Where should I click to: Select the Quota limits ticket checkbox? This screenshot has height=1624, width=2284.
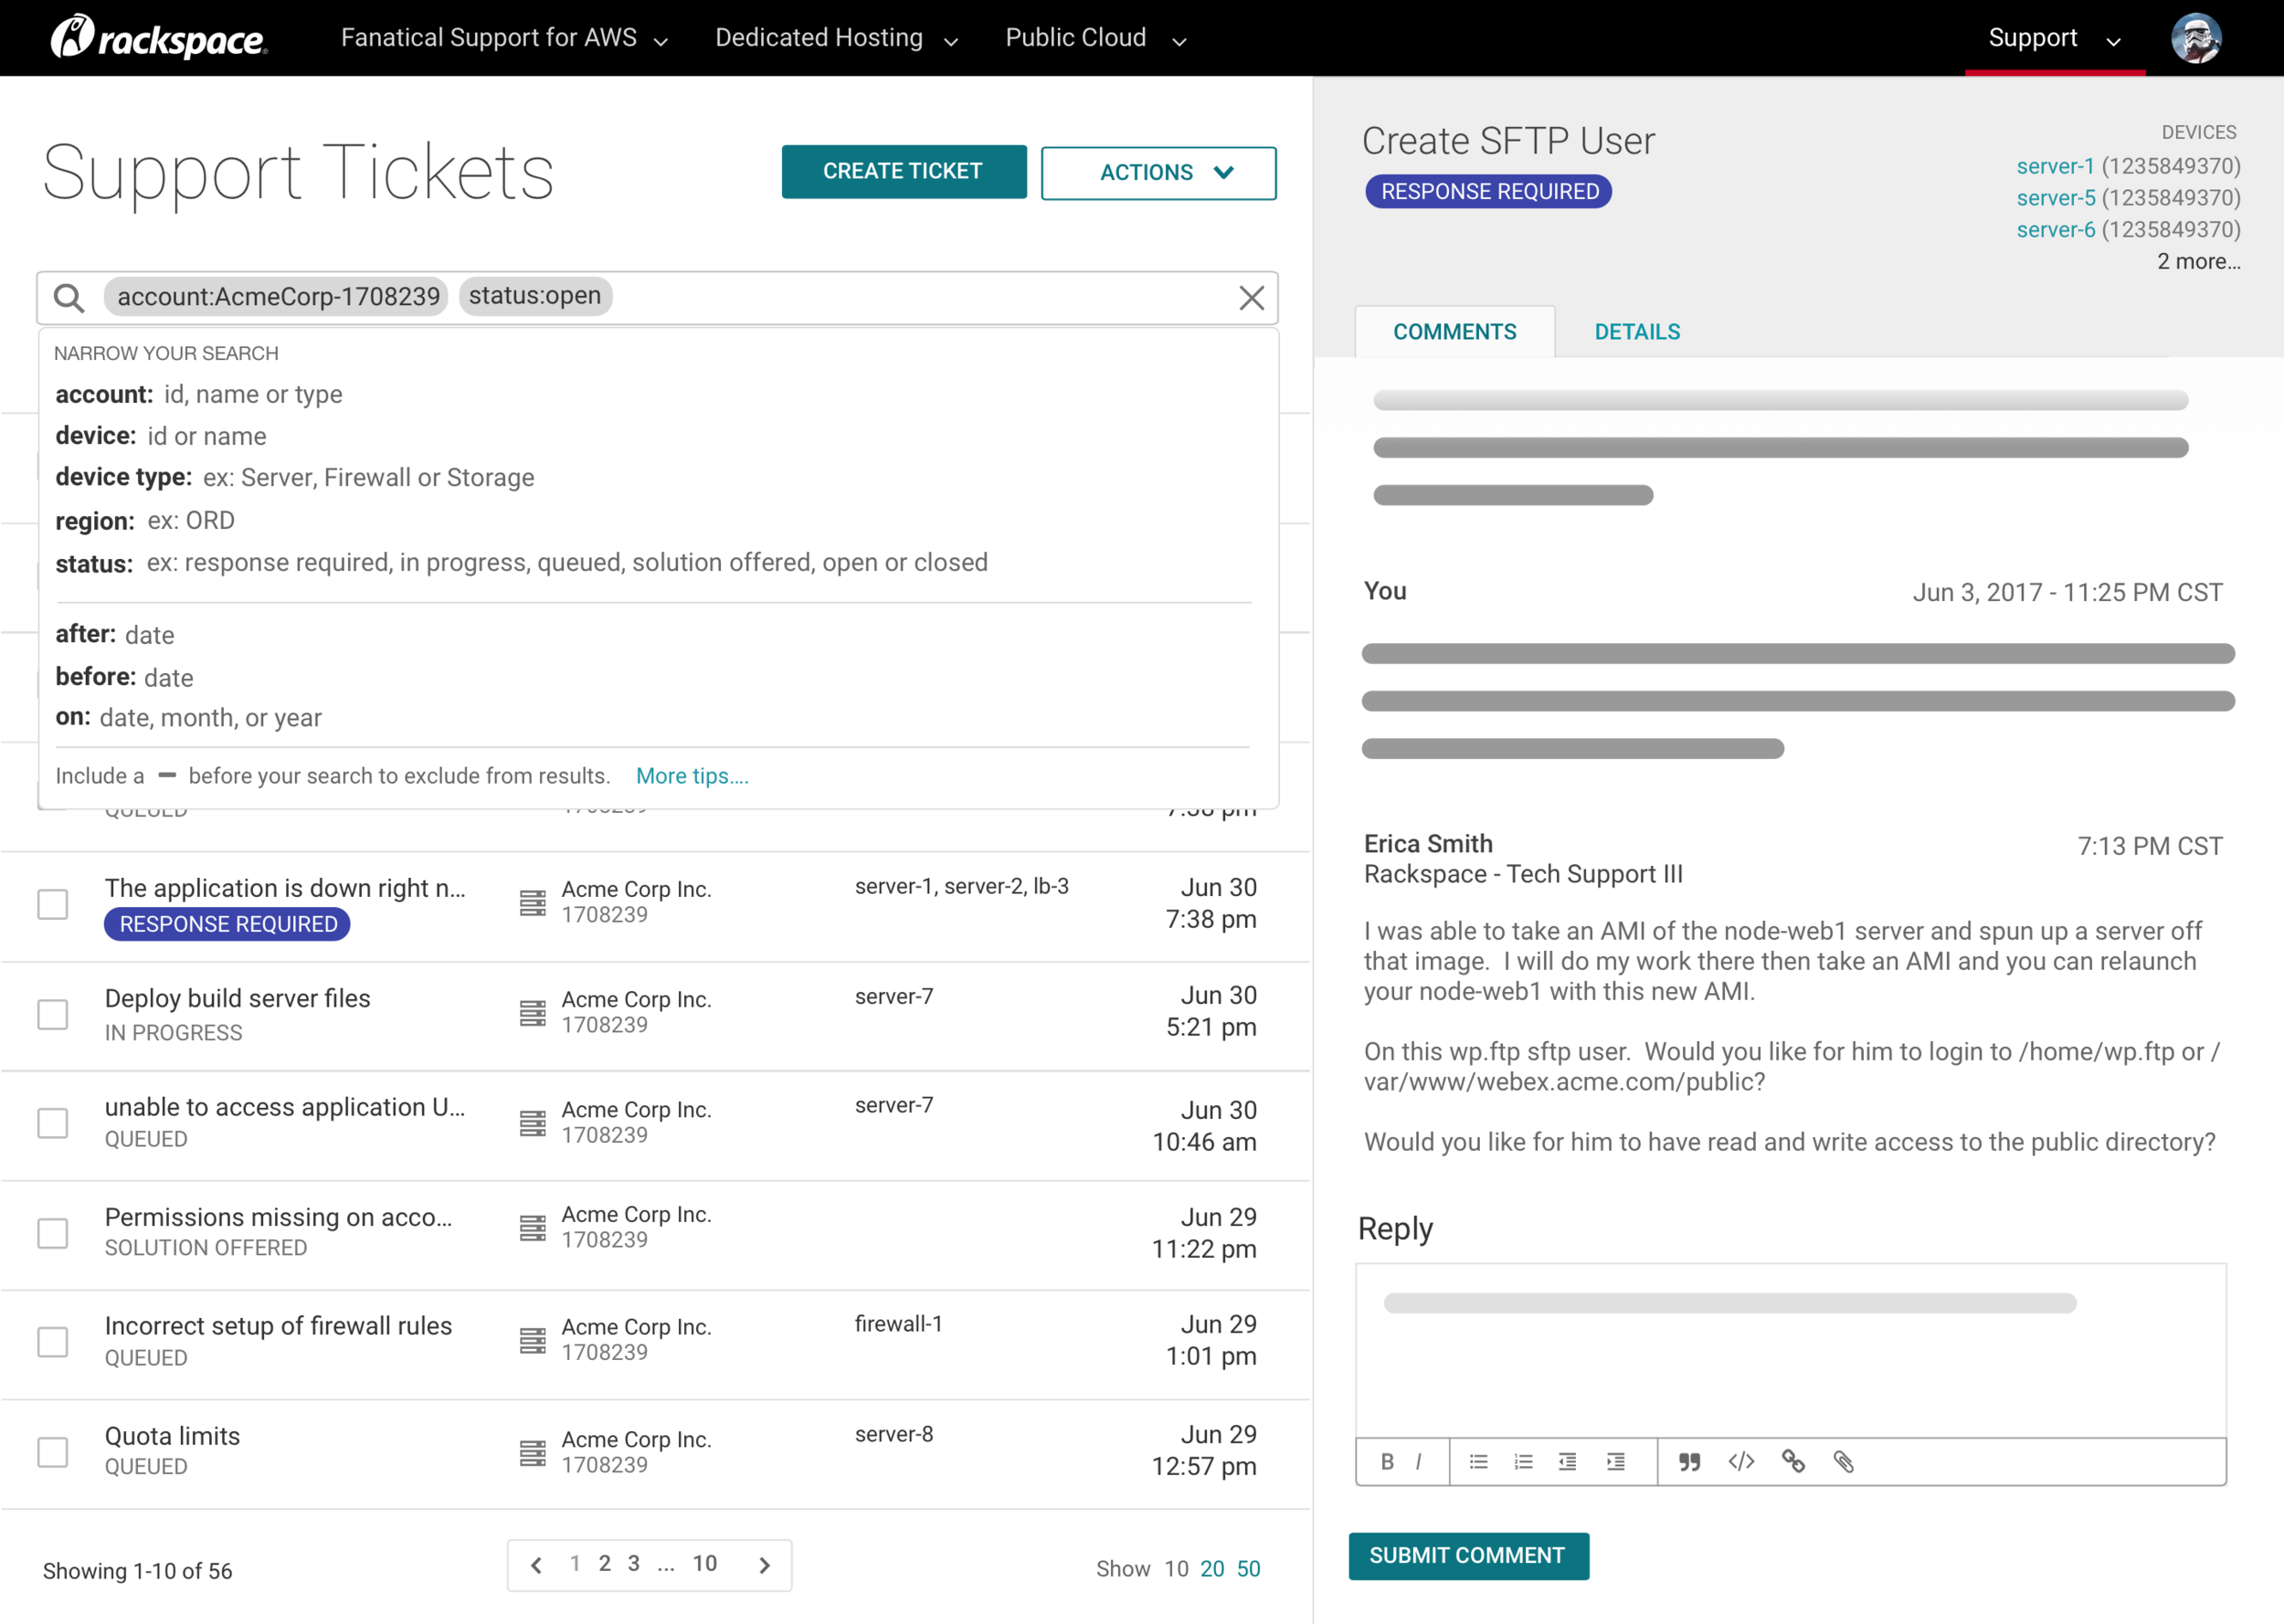[53, 1452]
